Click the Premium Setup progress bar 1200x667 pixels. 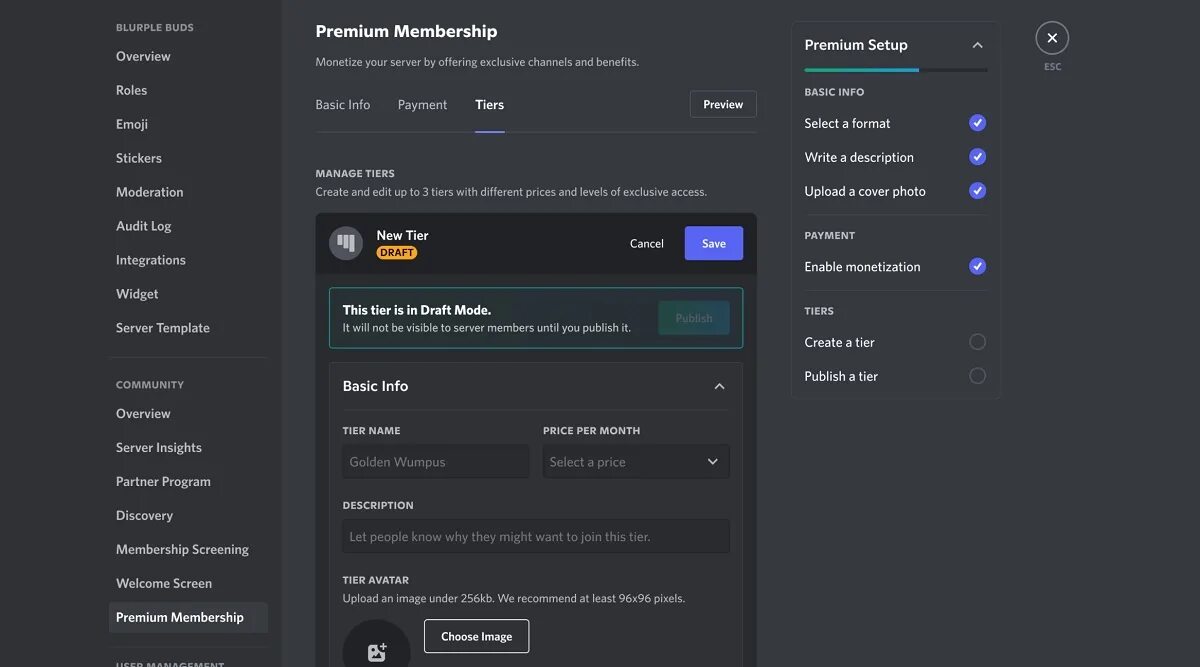(895, 70)
